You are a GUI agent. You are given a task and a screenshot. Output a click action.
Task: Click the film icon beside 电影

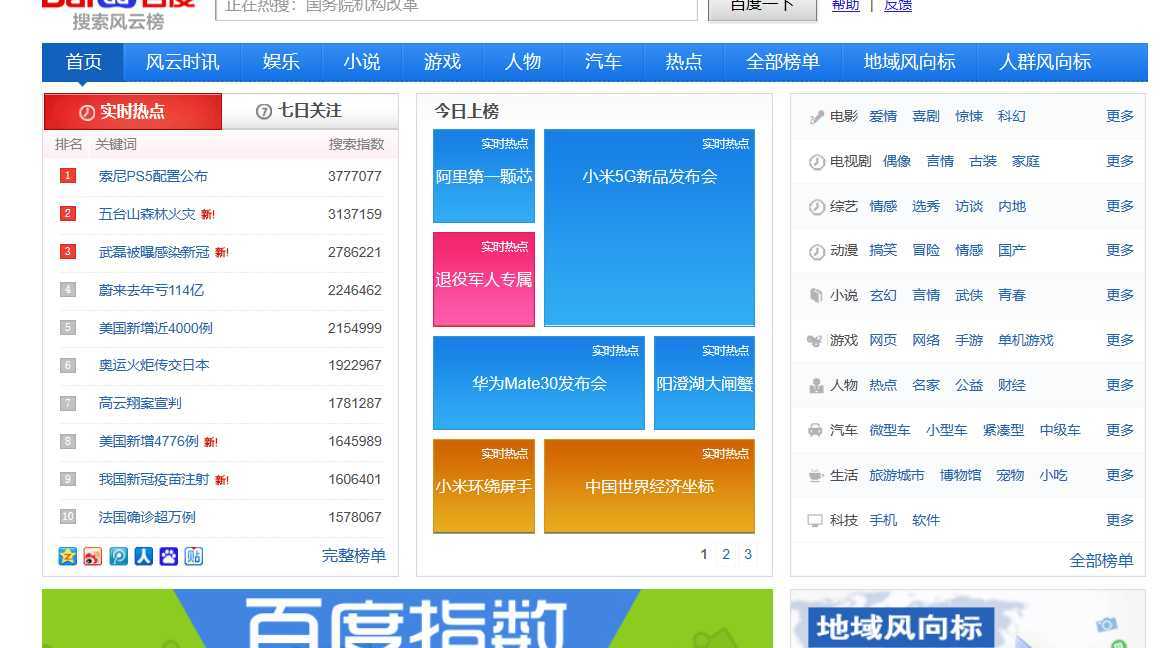[817, 117]
